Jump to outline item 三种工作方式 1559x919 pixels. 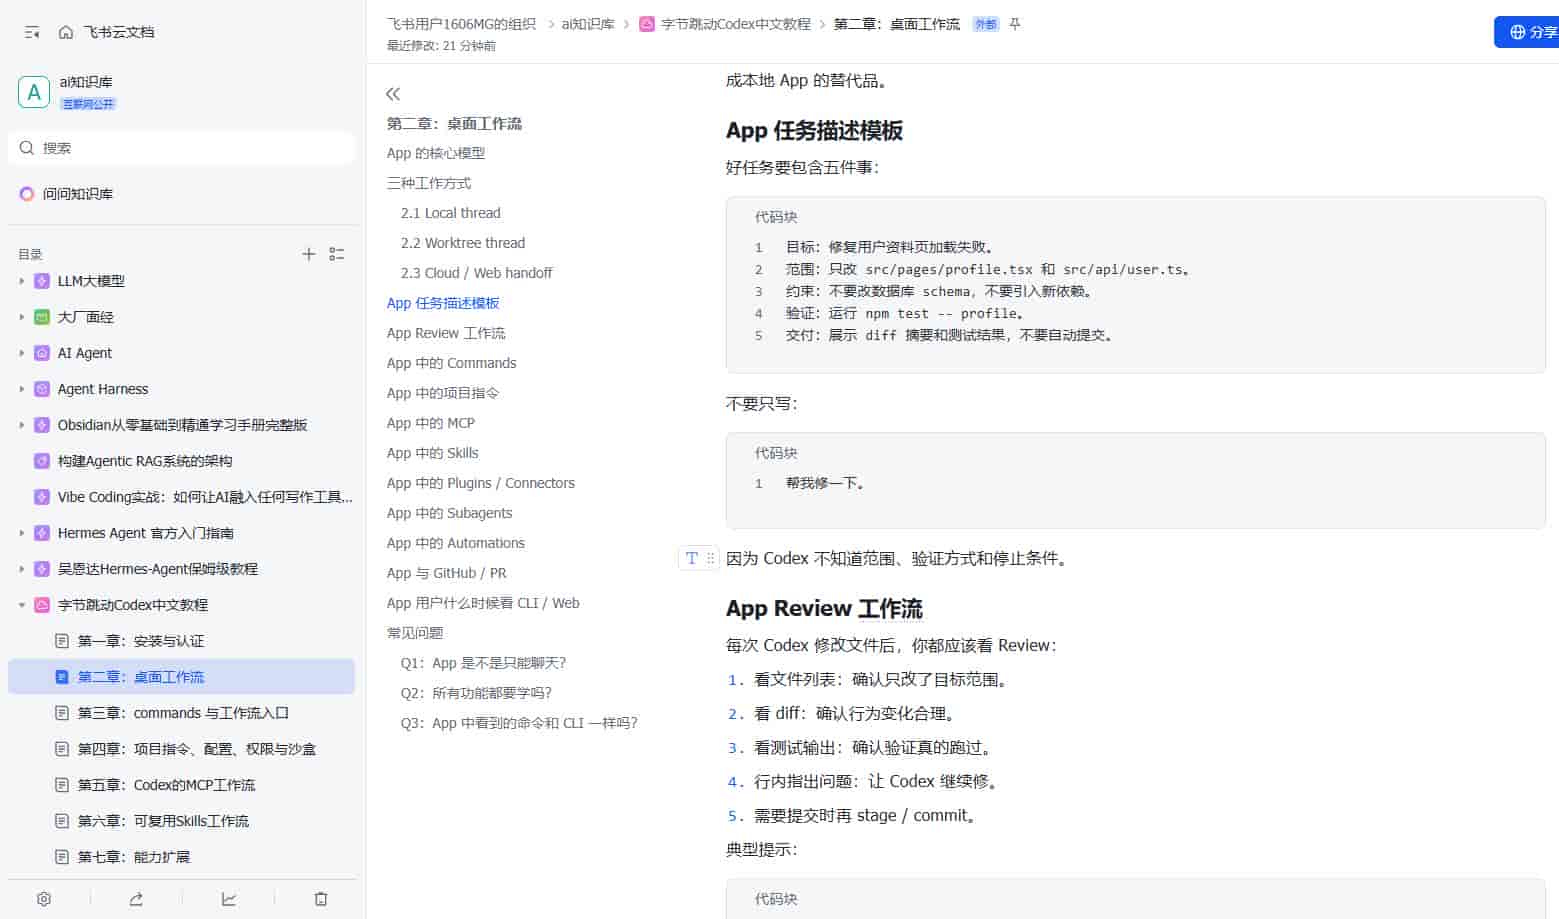pyautogui.click(x=429, y=183)
